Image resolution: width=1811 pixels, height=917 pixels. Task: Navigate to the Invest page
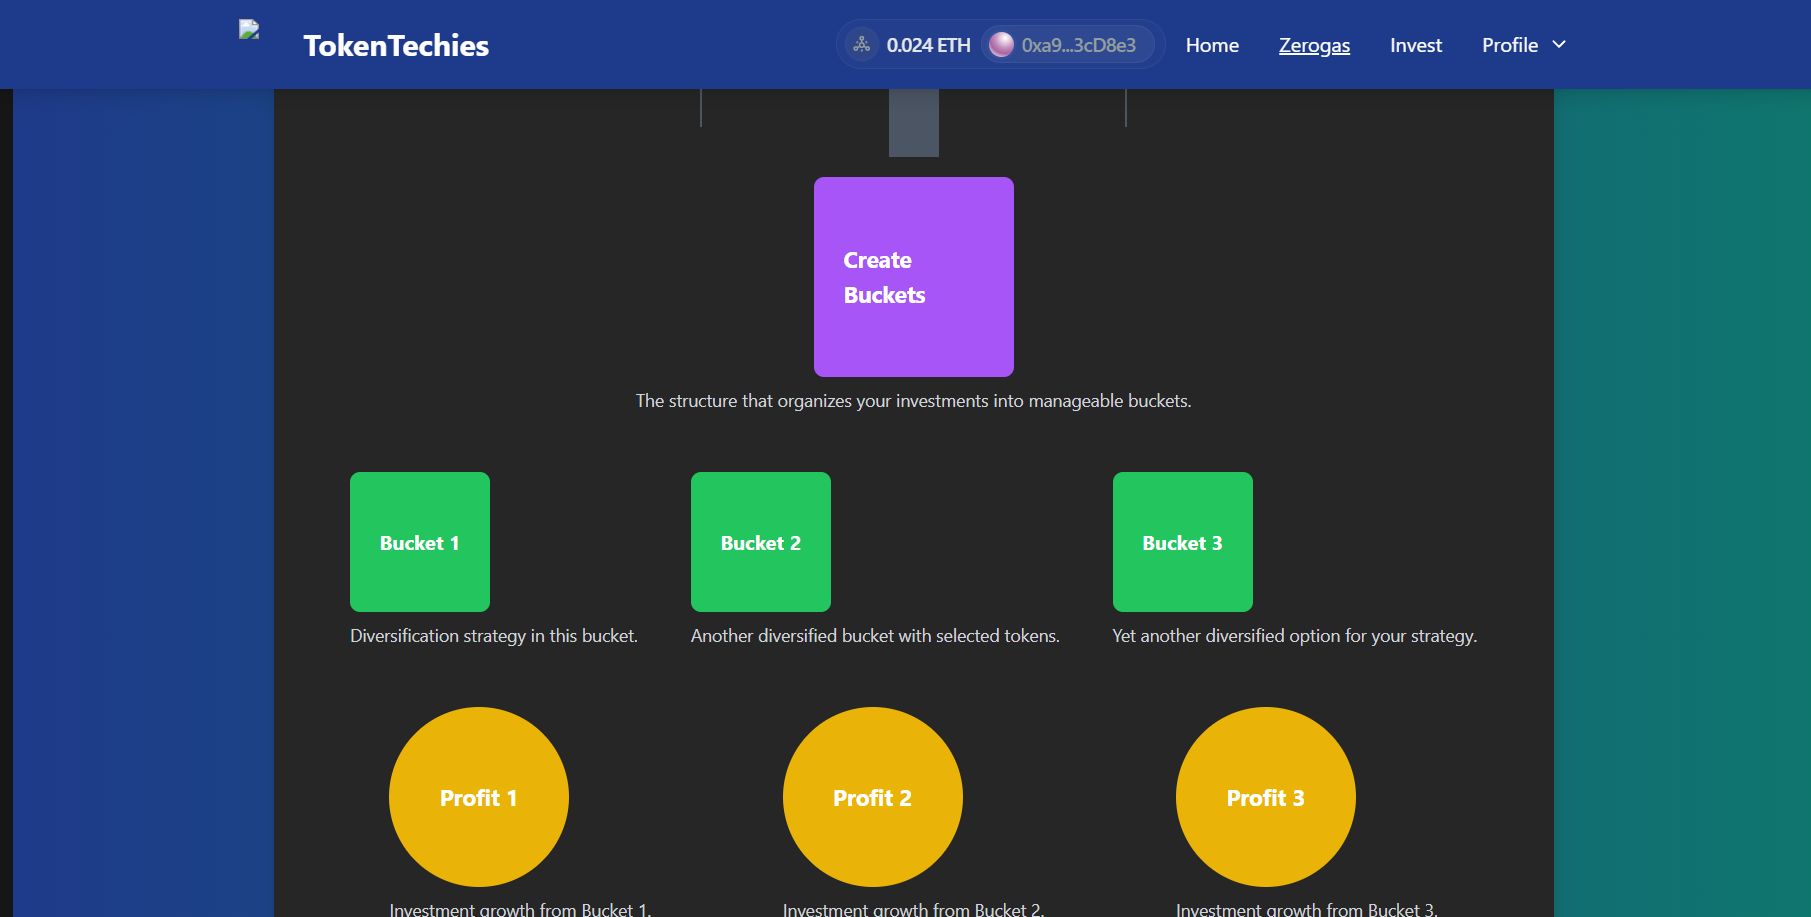pos(1416,45)
